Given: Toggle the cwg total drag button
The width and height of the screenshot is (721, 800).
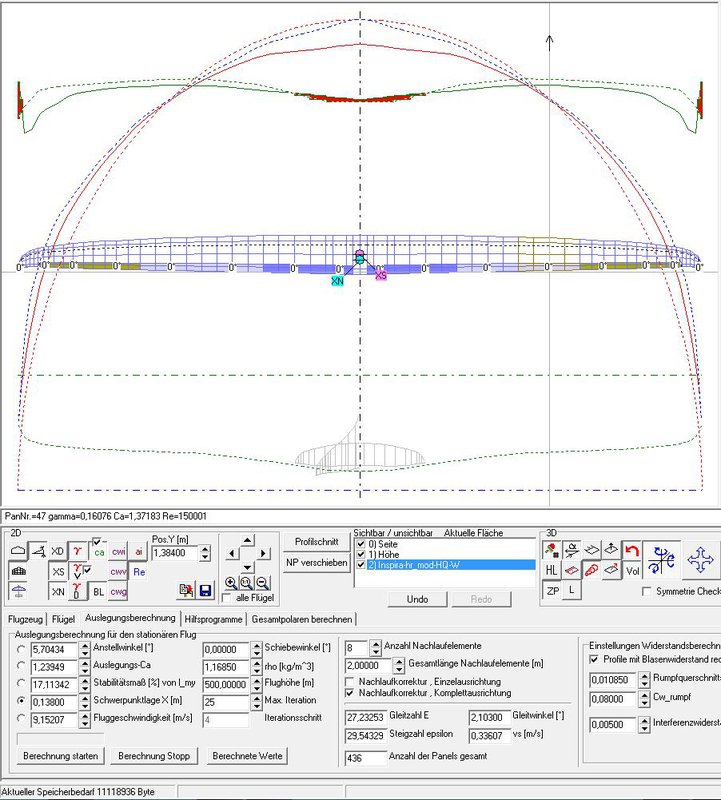Looking at the screenshot, I should (118, 591).
